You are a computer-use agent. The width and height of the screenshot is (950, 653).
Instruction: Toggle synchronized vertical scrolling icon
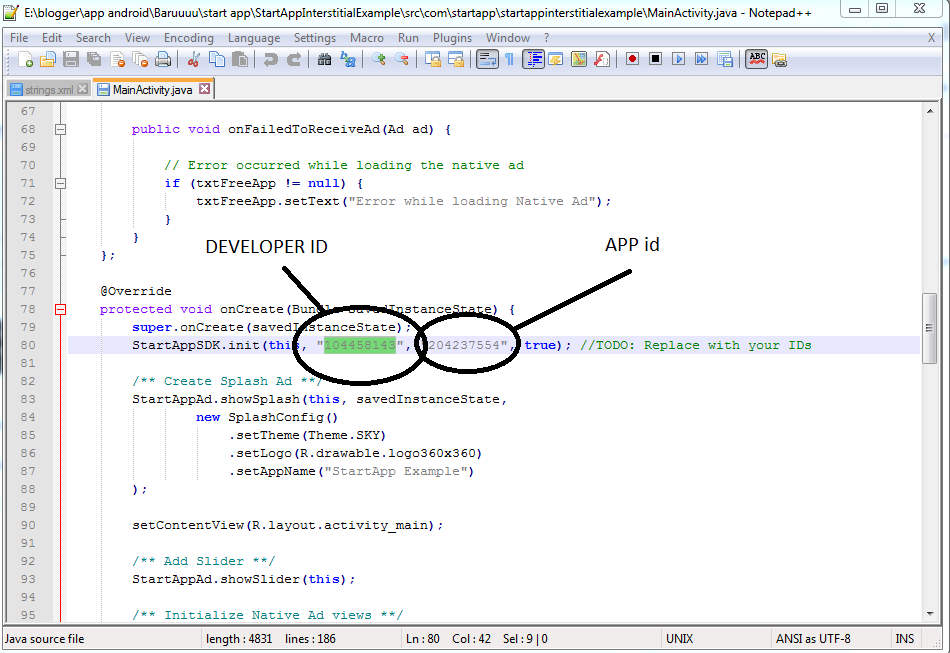[433, 59]
